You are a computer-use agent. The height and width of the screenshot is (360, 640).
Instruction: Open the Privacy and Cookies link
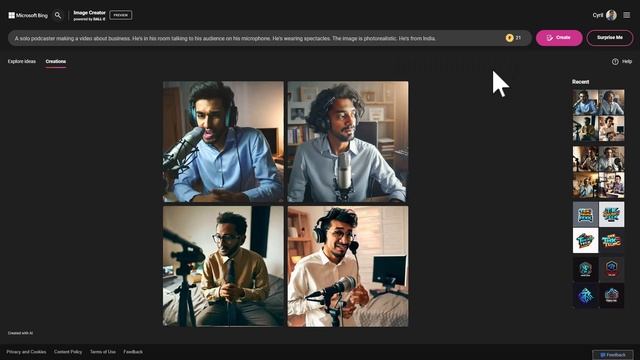pyautogui.click(x=26, y=352)
